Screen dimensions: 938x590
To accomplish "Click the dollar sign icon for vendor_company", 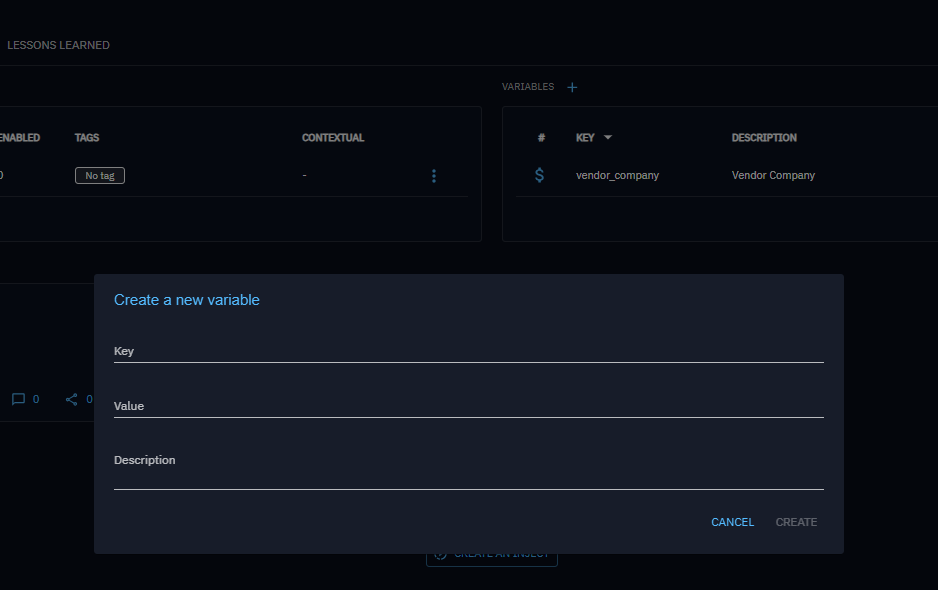I will [540, 175].
